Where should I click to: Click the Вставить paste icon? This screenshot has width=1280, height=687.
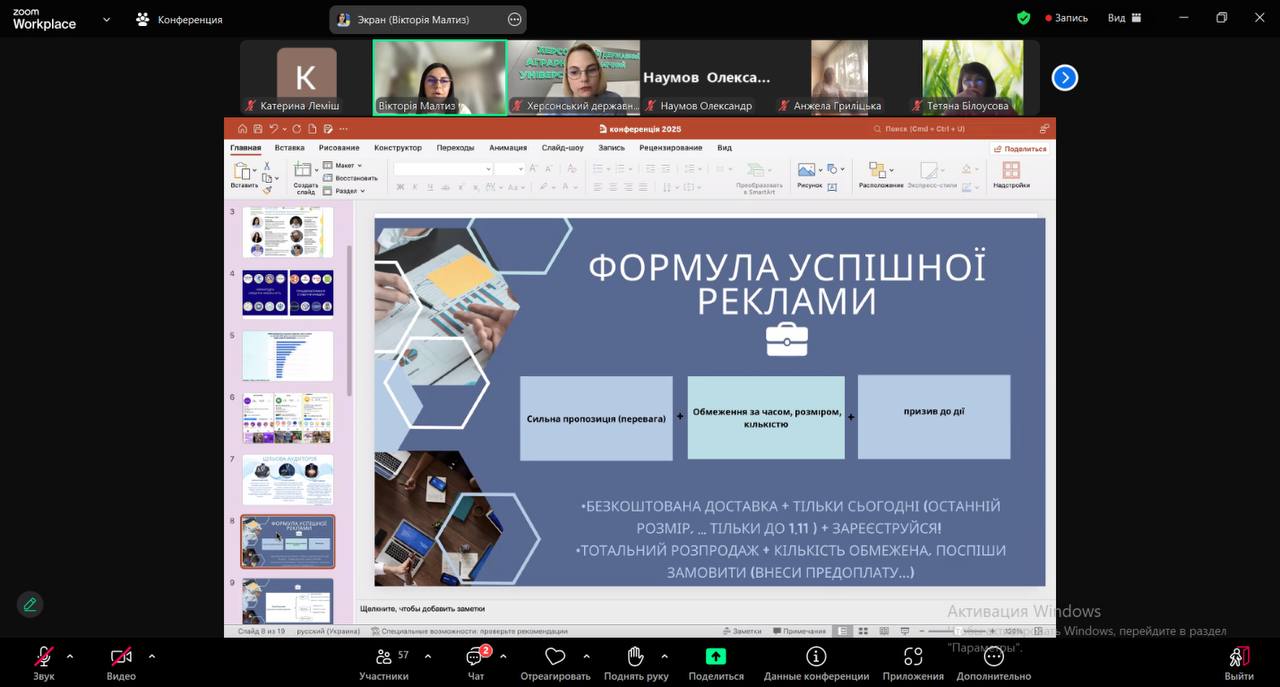(x=242, y=171)
